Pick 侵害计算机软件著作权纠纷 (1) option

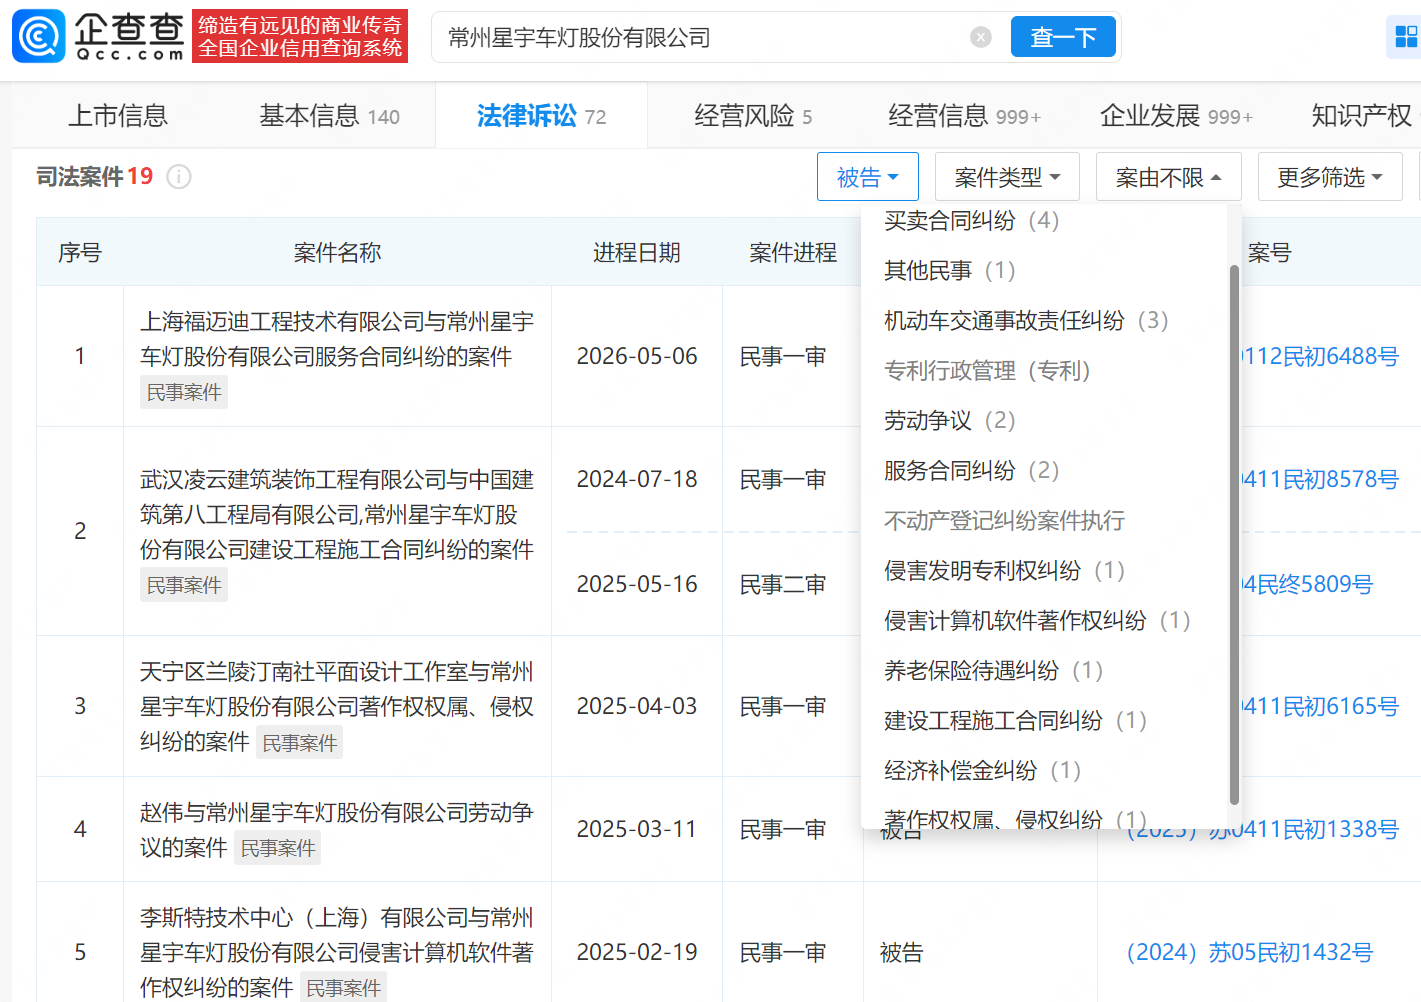tap(1037, 620)
